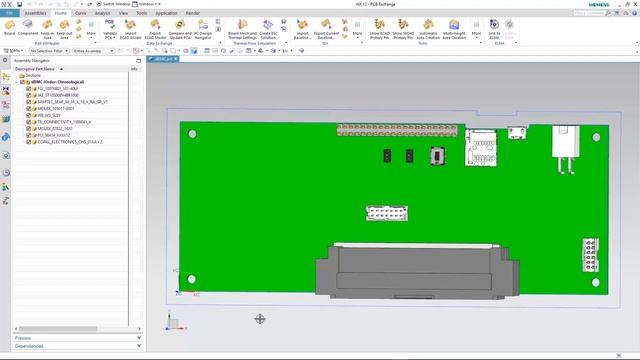Image resolution: width=640 pixels, height=360 pixels.
Task: Sort by Descriptive Part Name header
Action: [35, 69]
